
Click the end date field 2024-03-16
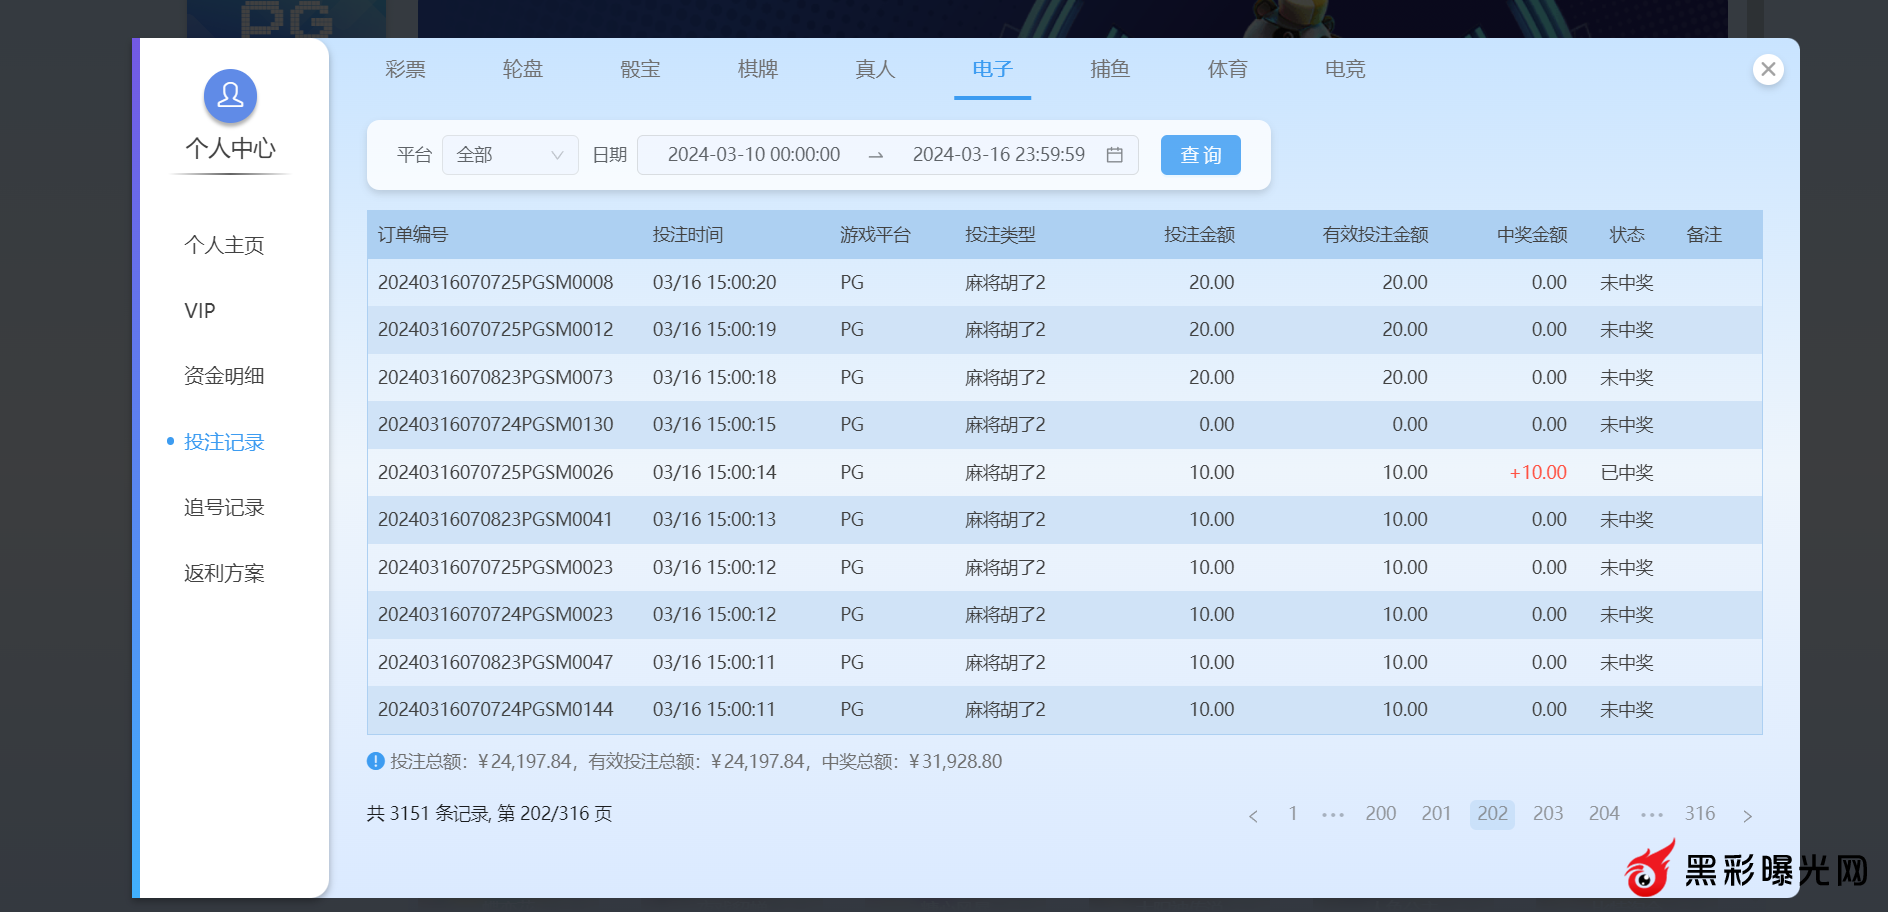tap(998, 155)
